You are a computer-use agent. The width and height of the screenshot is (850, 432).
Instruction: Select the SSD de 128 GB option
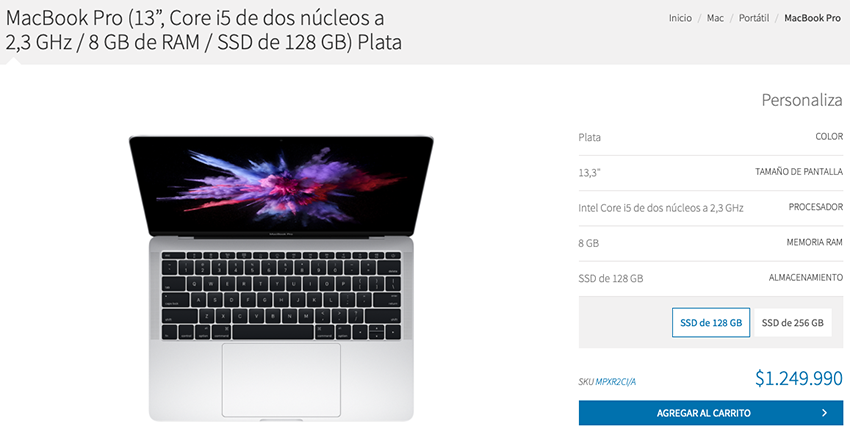pos(711,323)
